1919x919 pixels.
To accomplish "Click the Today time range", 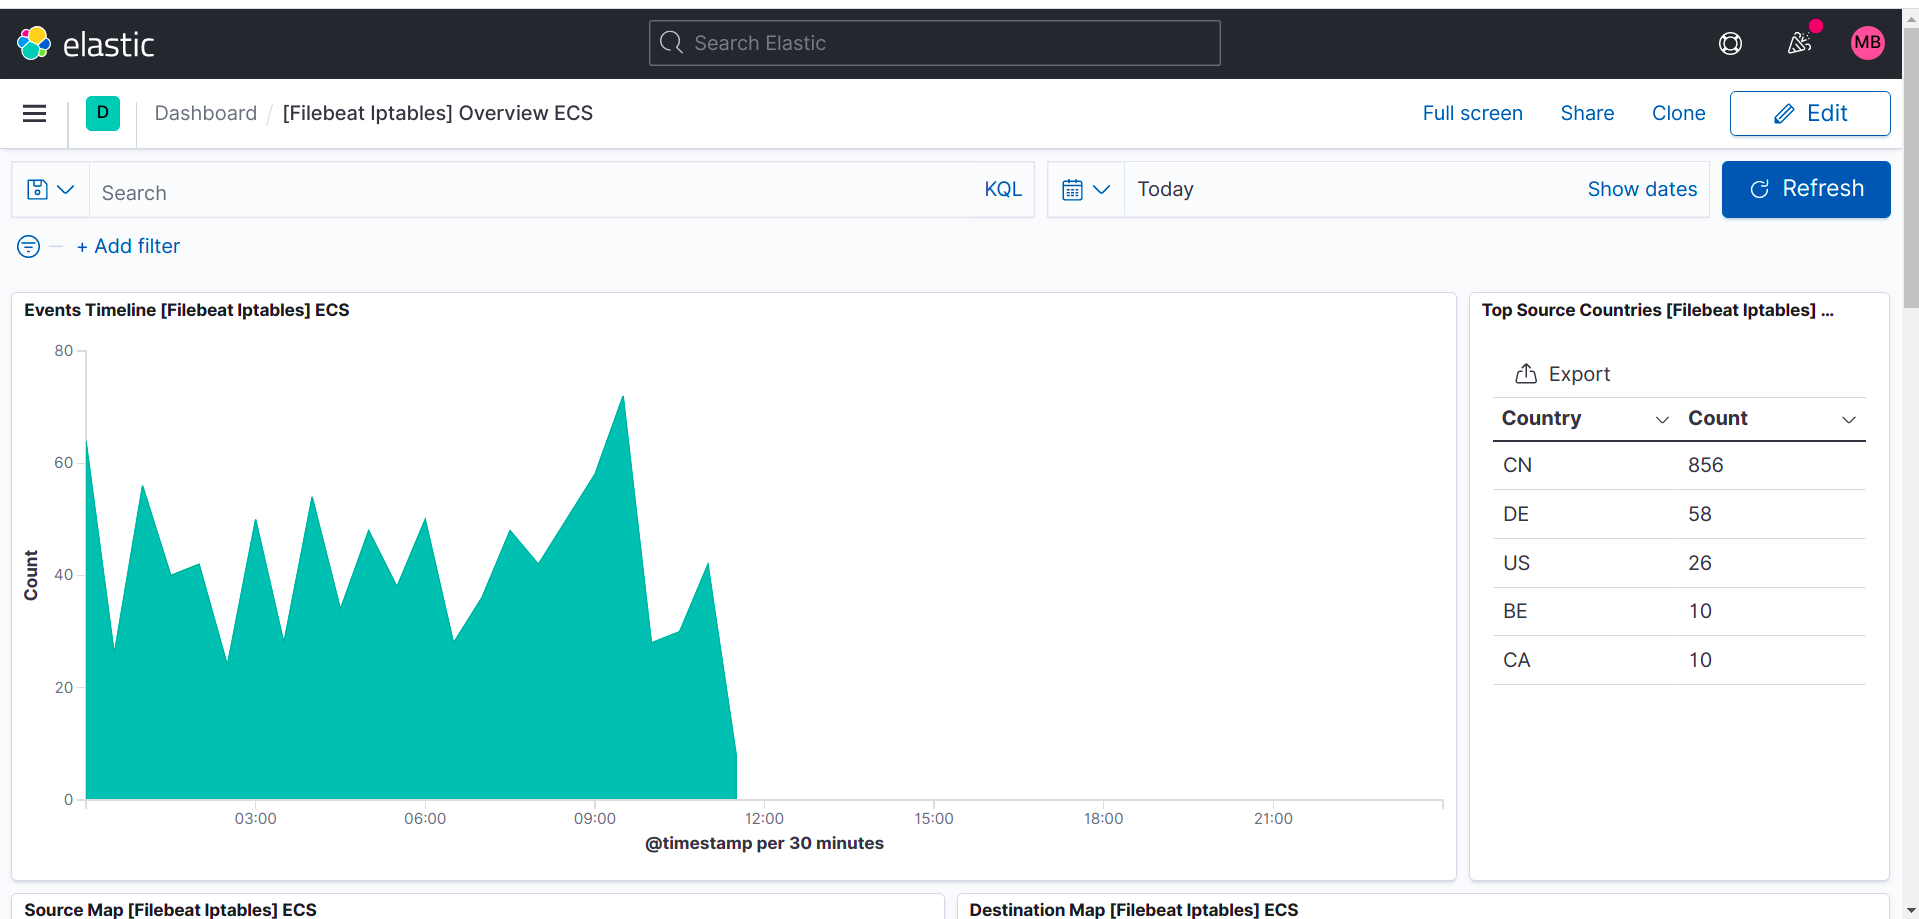I will point(1165,189).
